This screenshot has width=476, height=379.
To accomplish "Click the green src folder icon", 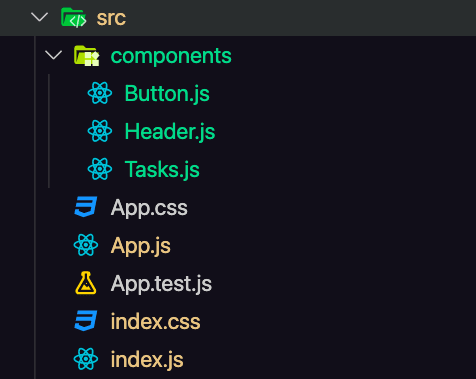I will point(74,17).
